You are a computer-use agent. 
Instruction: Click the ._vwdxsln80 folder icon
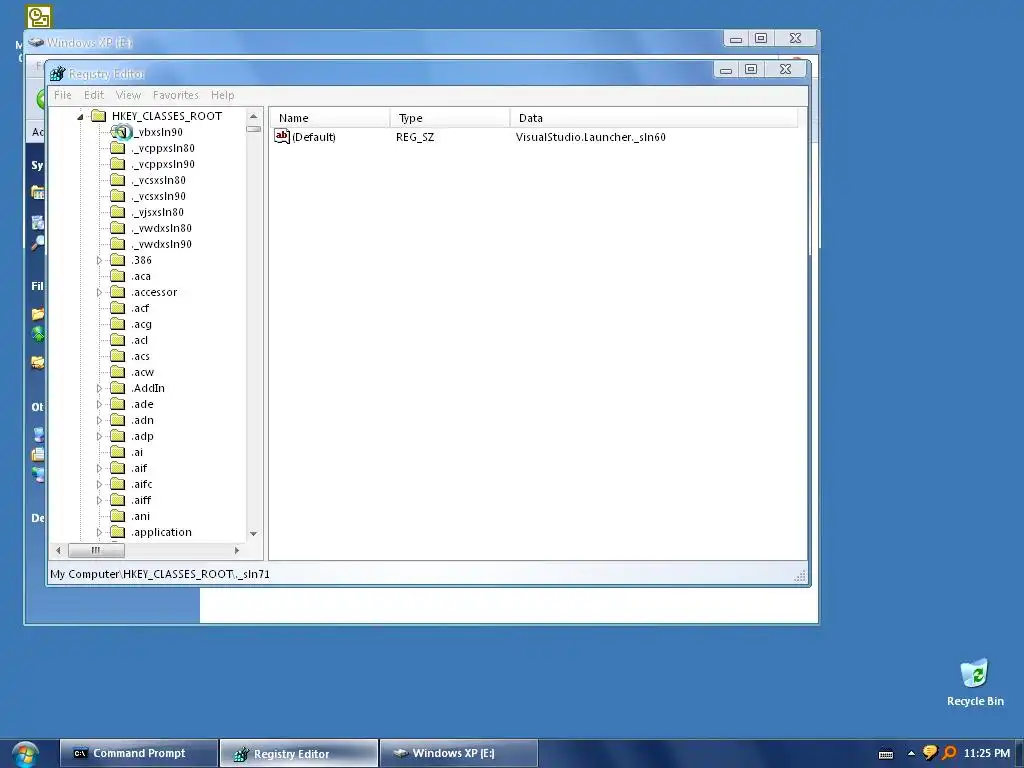coord(118,228)
